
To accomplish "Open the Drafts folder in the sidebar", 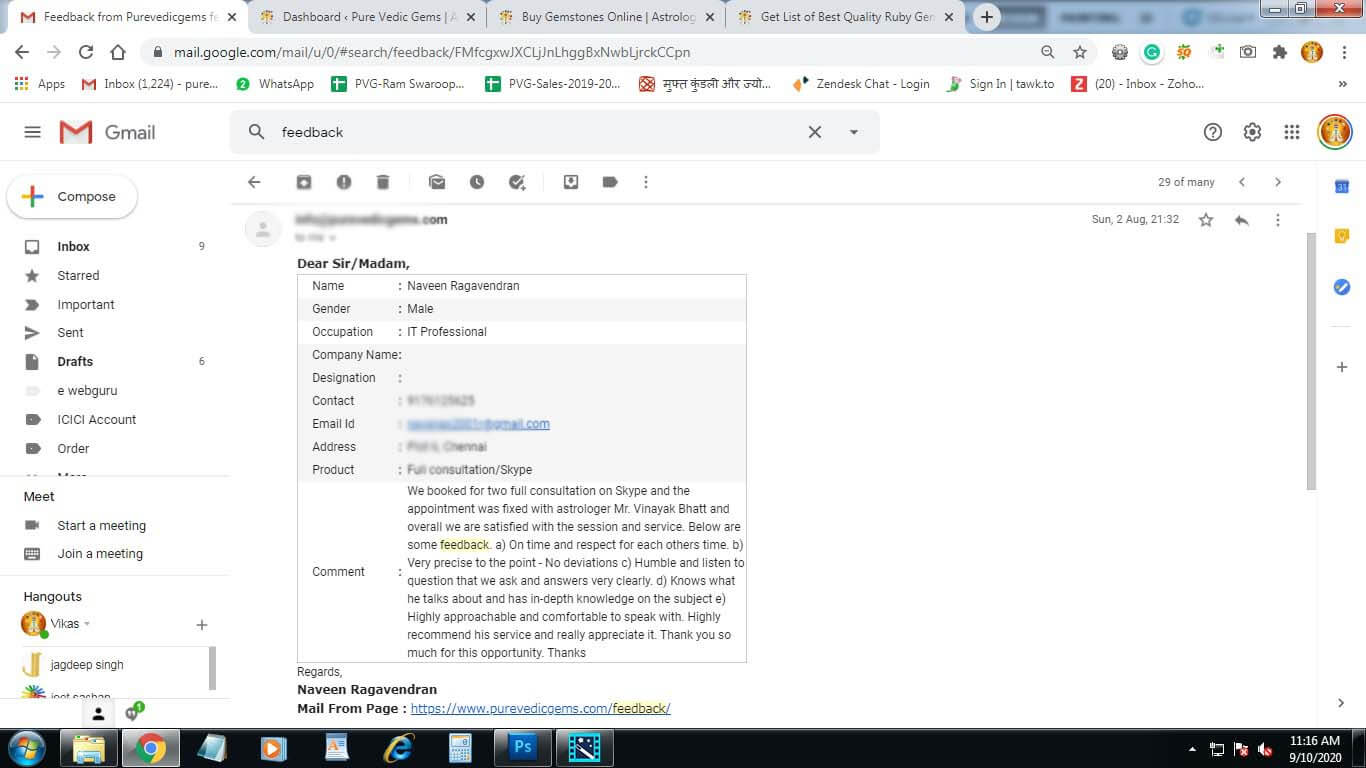I will (75, 361).
